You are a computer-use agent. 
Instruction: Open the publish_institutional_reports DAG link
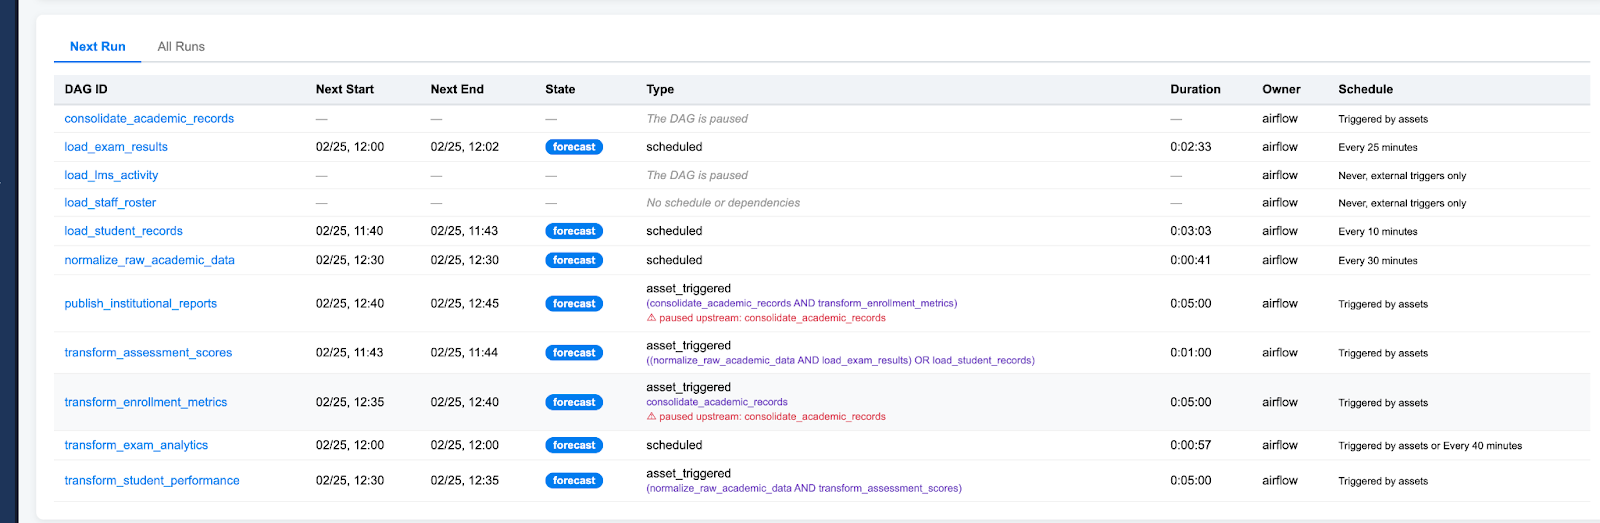(140, 303)
